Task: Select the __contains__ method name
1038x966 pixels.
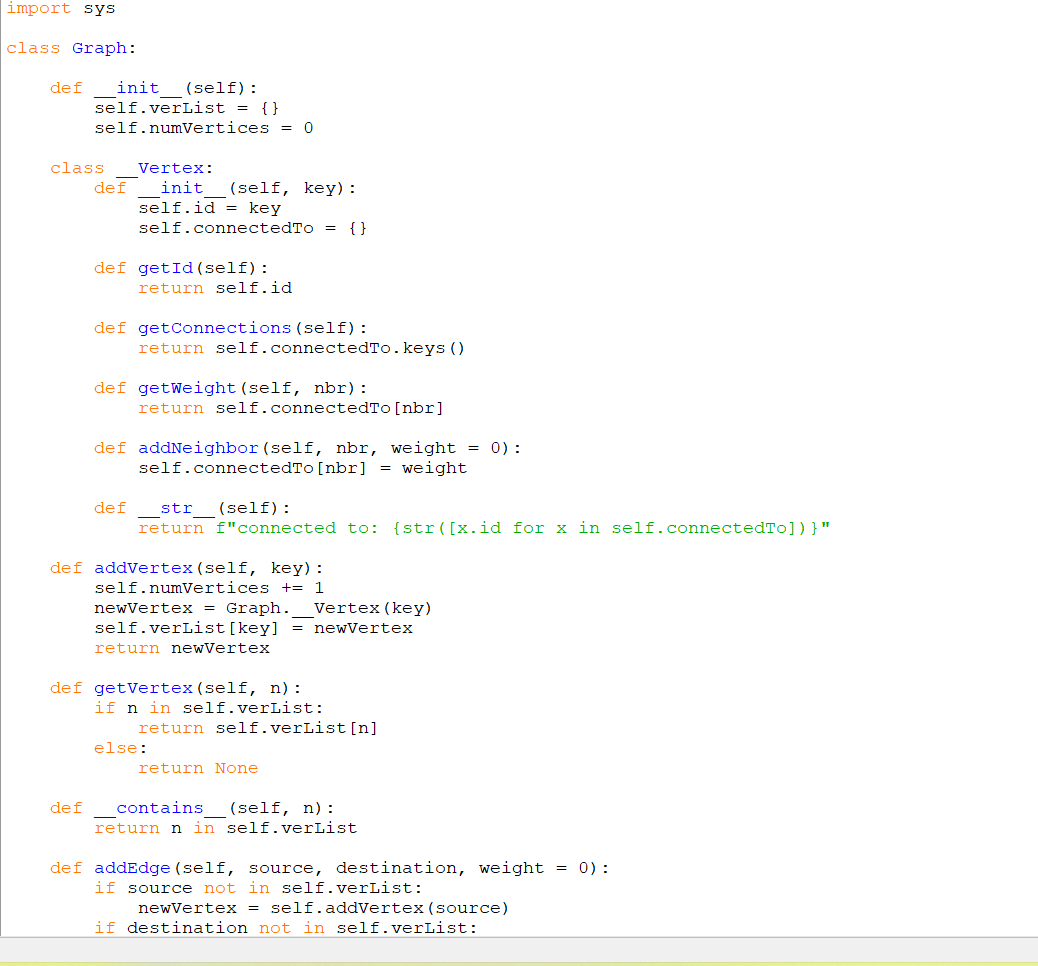Action: (157, 807)
